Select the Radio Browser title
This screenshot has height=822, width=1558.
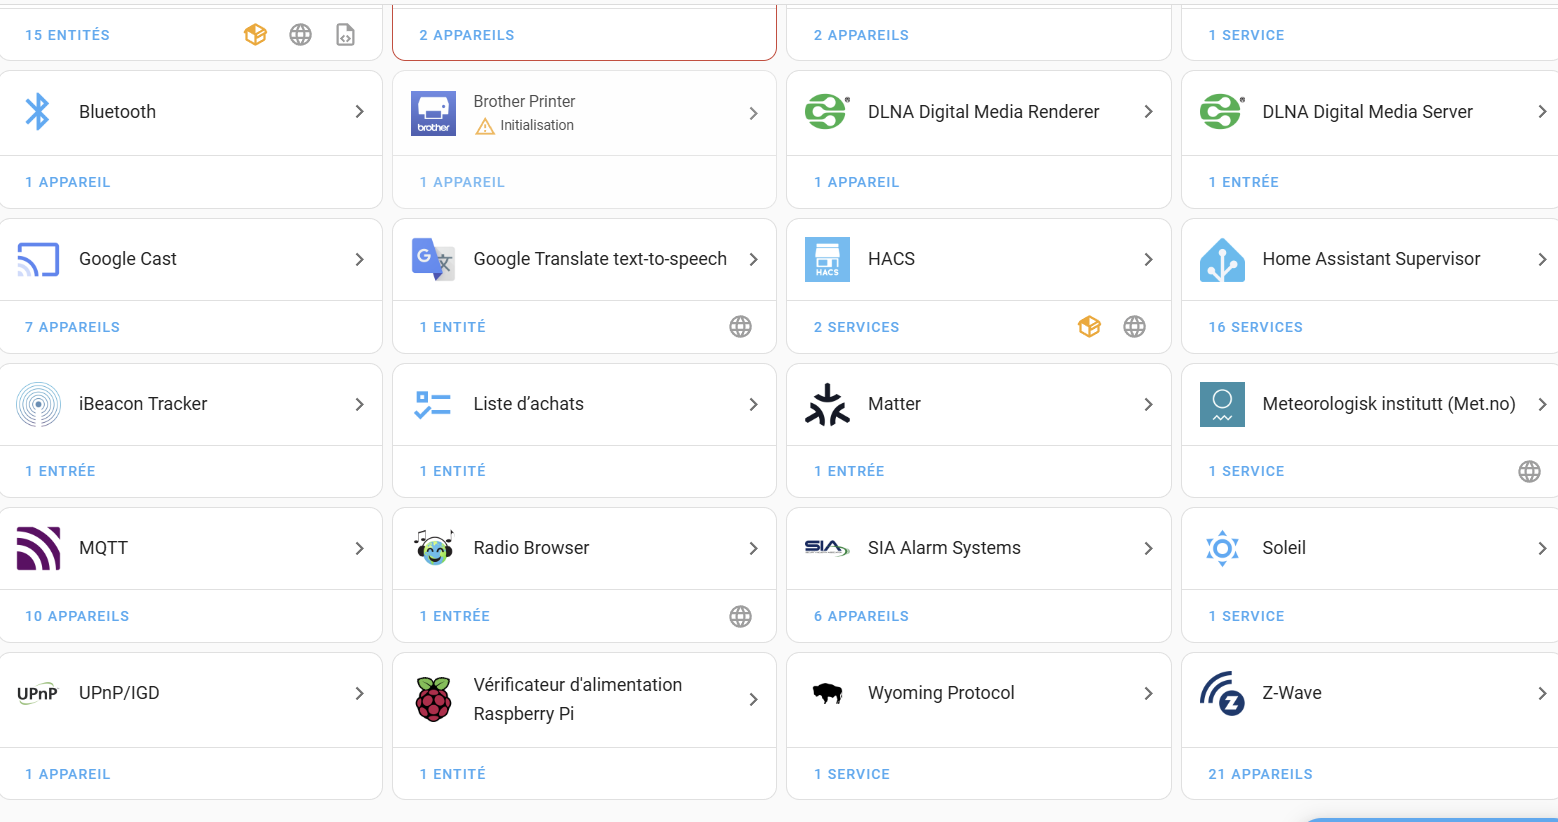click(531, 548)
